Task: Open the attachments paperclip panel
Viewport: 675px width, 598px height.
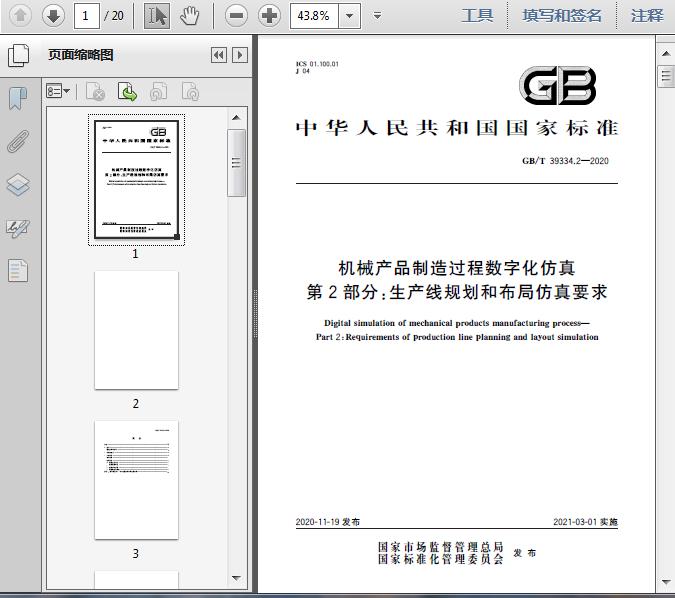Action: [x=18, y=141]
